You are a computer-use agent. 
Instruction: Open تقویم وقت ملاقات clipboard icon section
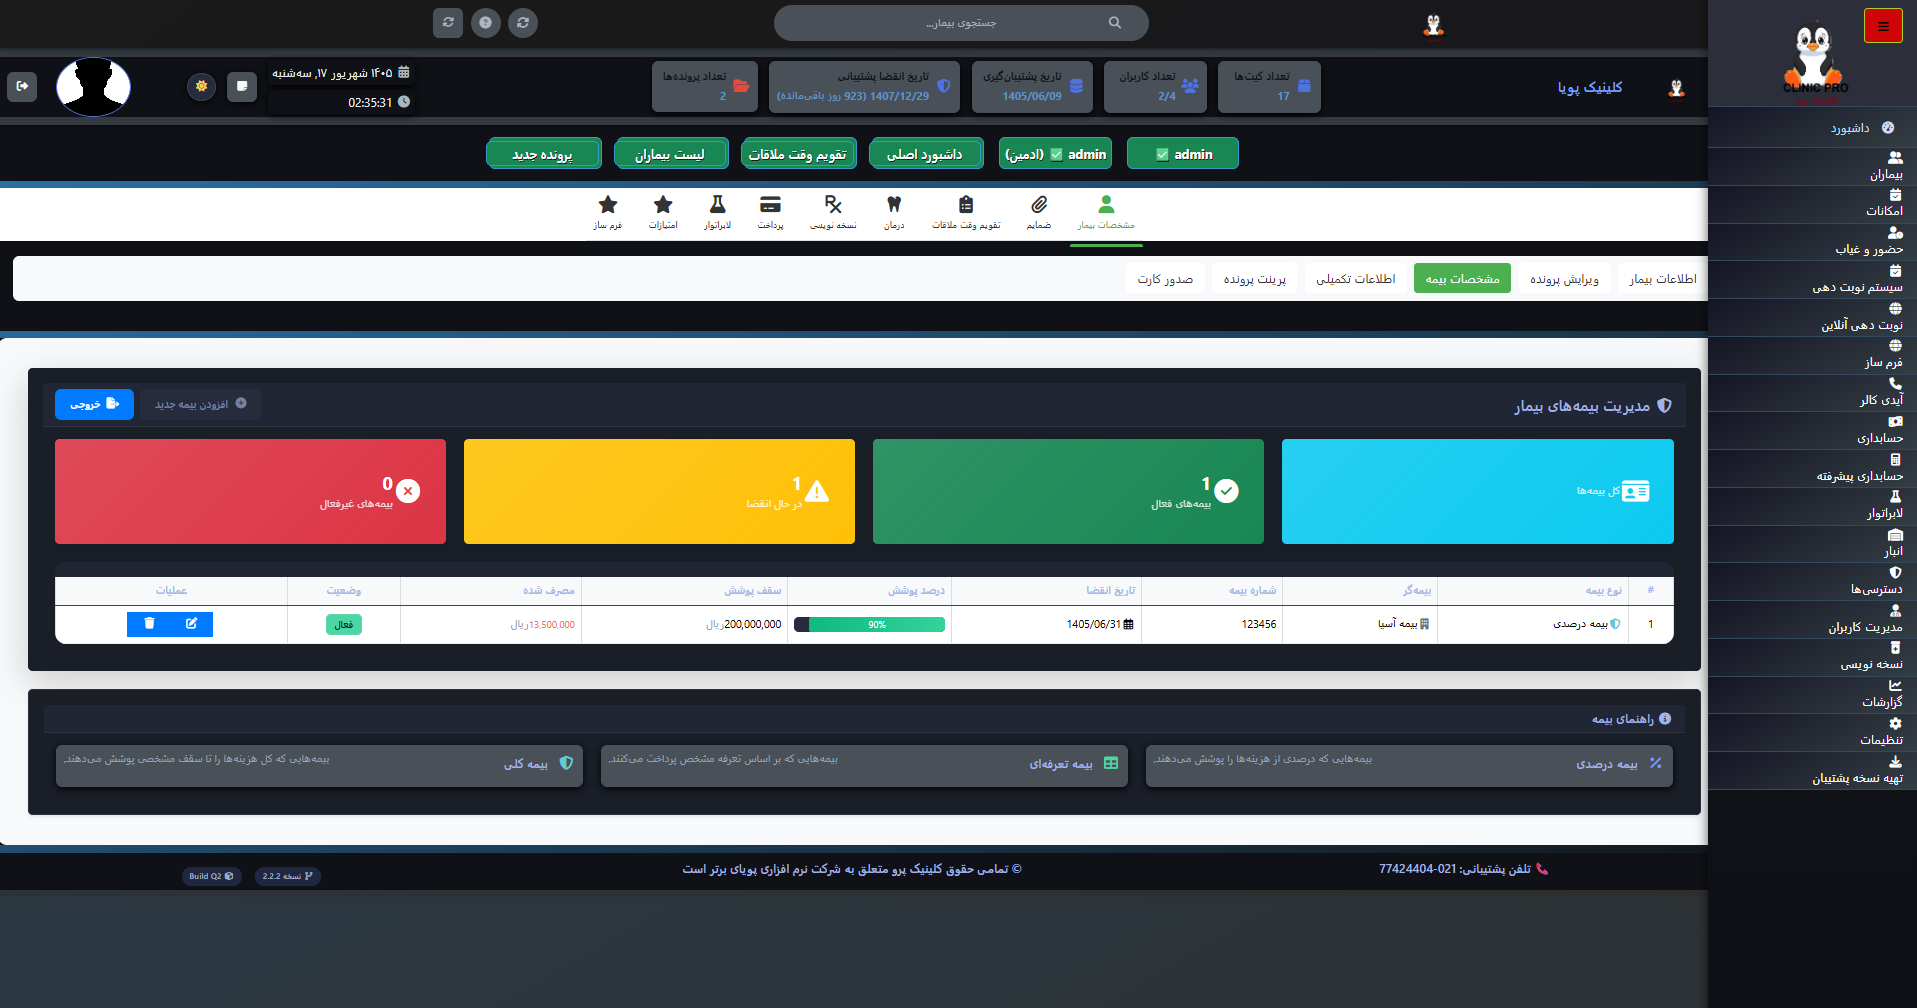(966, 213)
